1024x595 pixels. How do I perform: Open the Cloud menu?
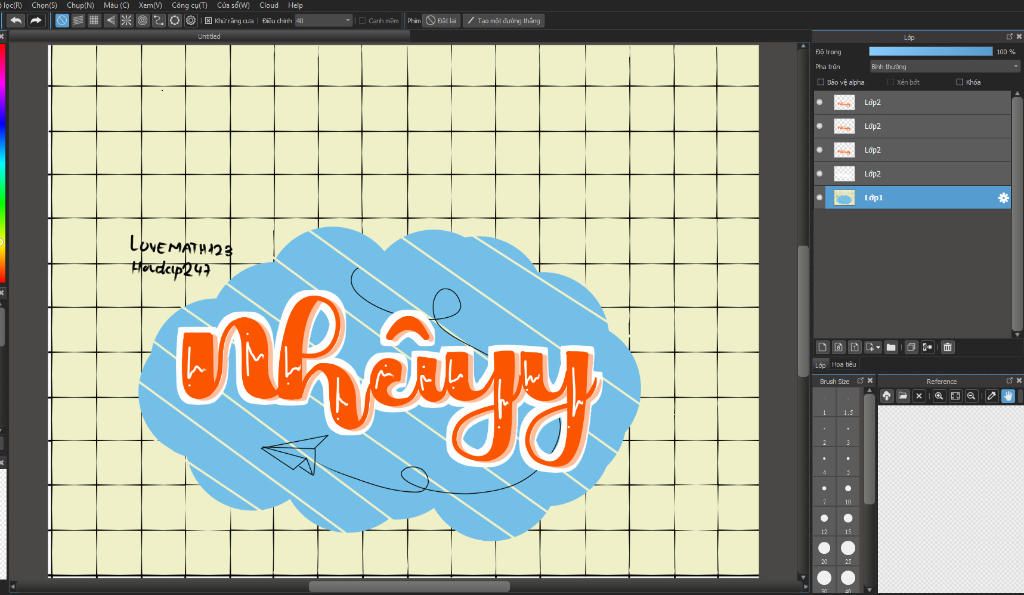pyautogui.click(x=268, y=5)
